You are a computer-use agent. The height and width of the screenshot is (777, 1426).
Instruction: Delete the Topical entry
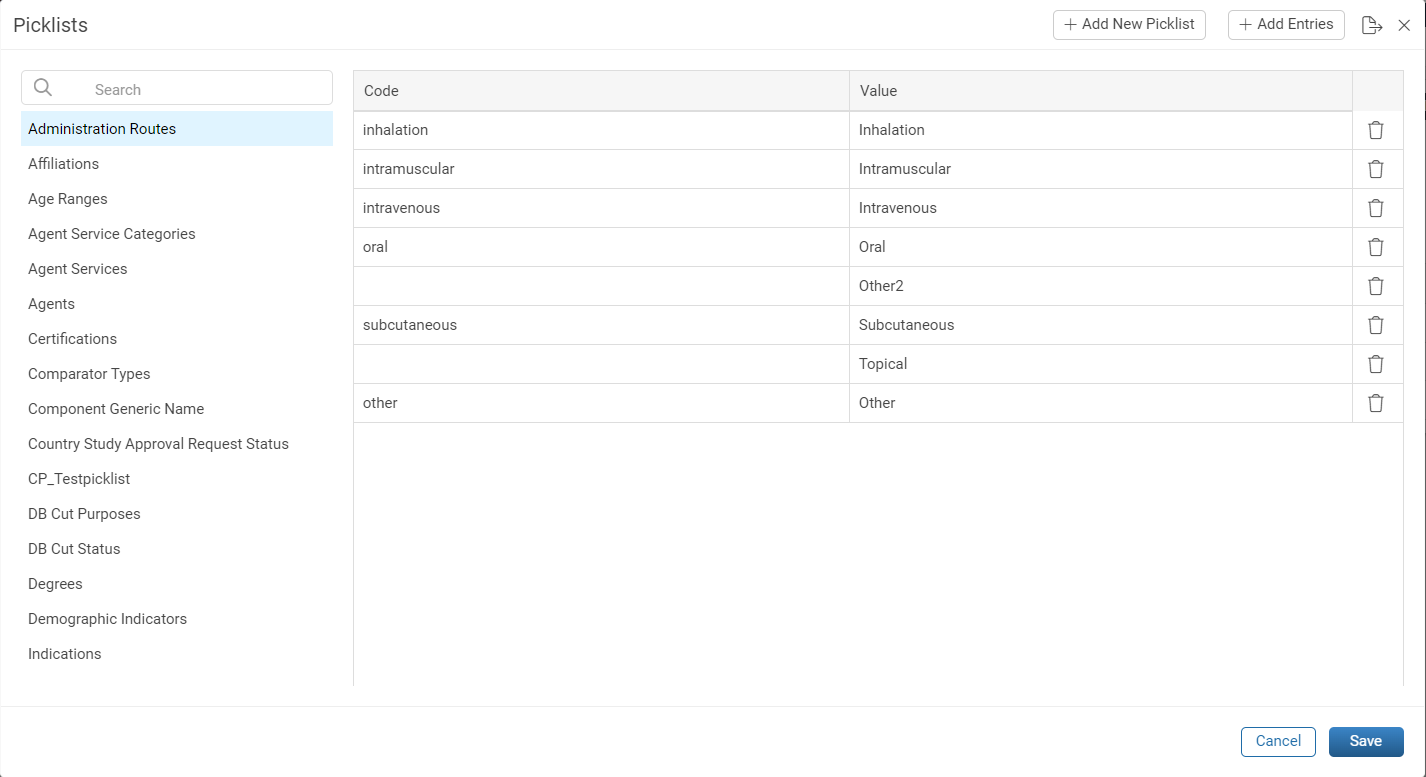(x=1376, y=364)
